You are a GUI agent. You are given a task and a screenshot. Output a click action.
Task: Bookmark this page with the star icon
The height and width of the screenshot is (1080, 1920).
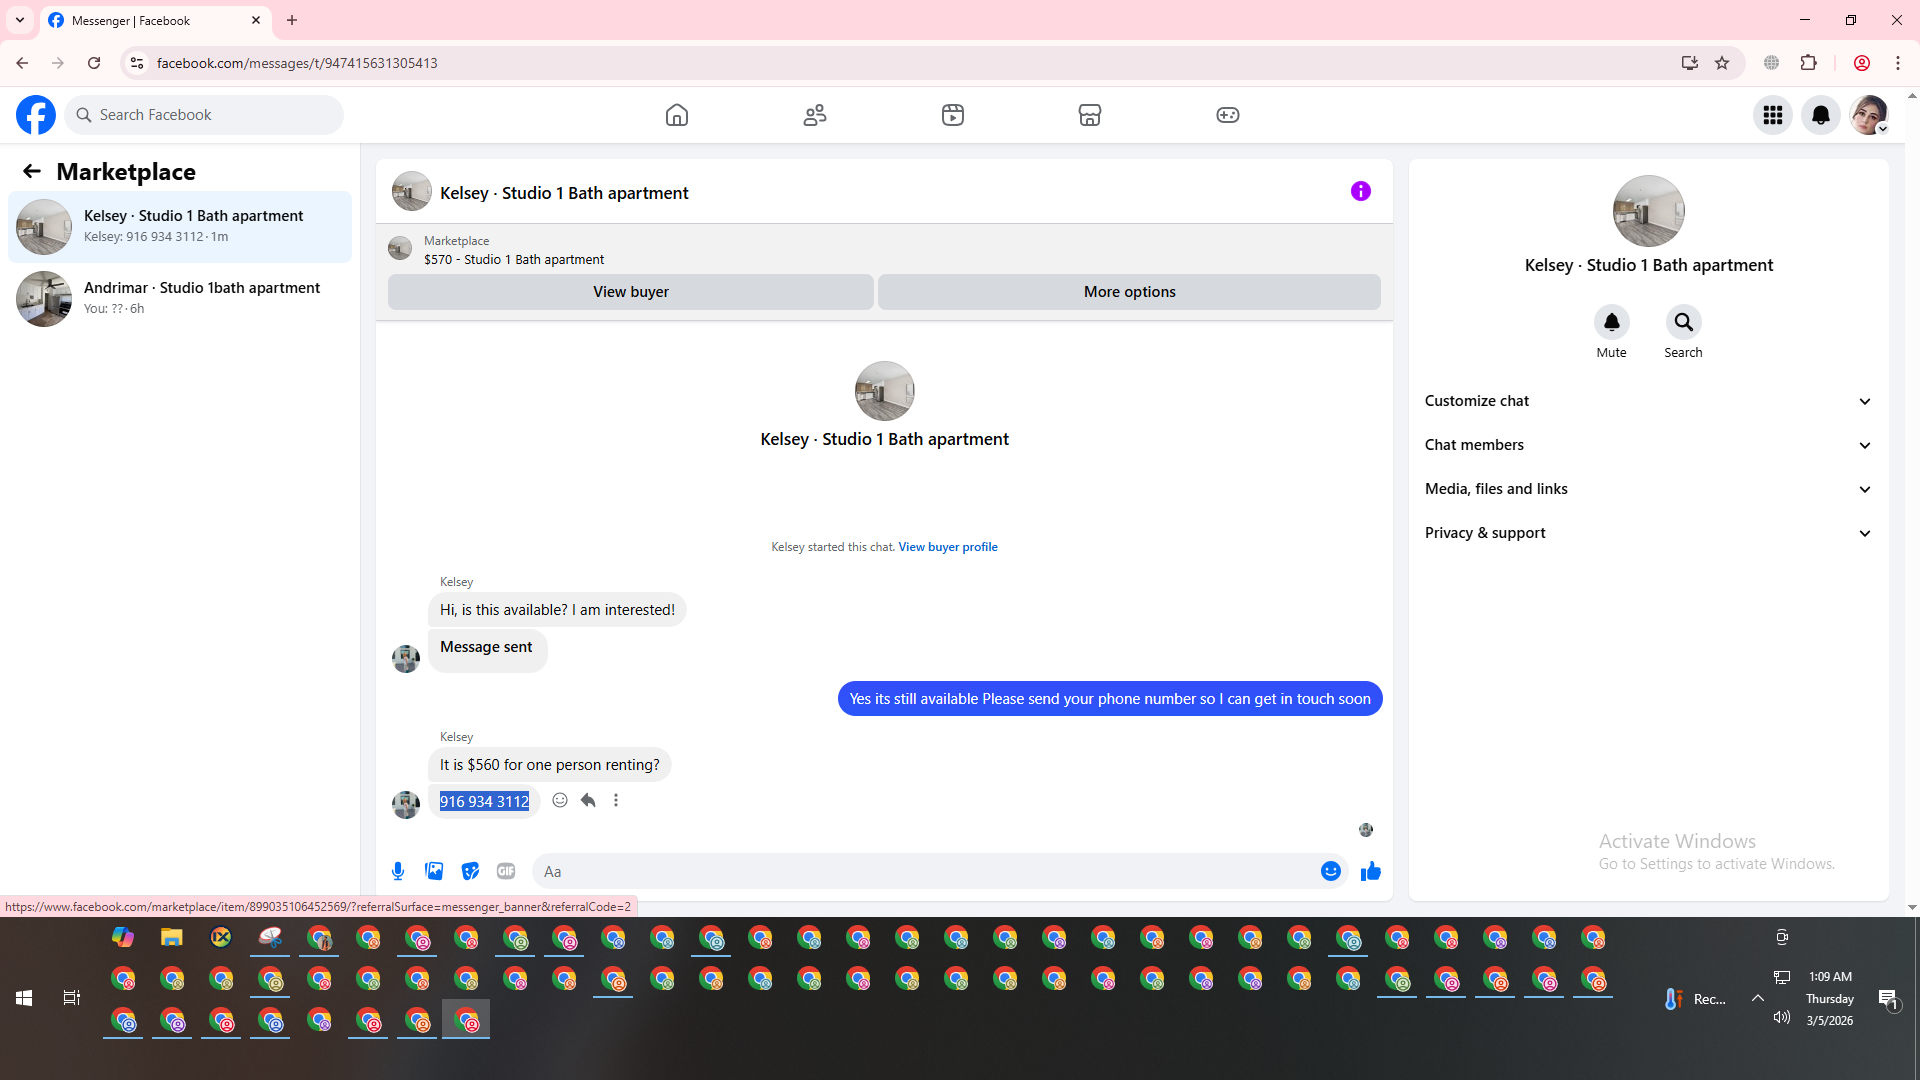tap(1722, 63)
